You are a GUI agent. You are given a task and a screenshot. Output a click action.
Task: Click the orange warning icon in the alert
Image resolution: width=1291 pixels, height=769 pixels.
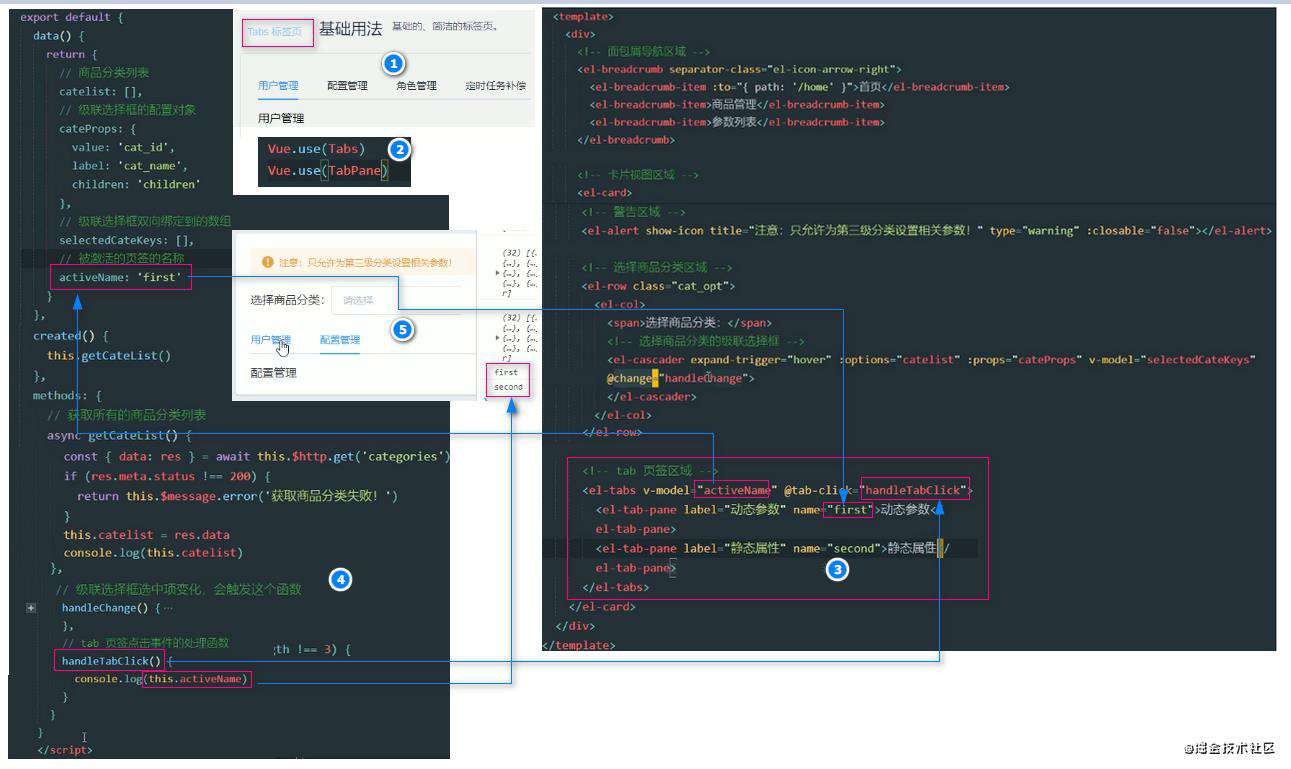[267, 263]
